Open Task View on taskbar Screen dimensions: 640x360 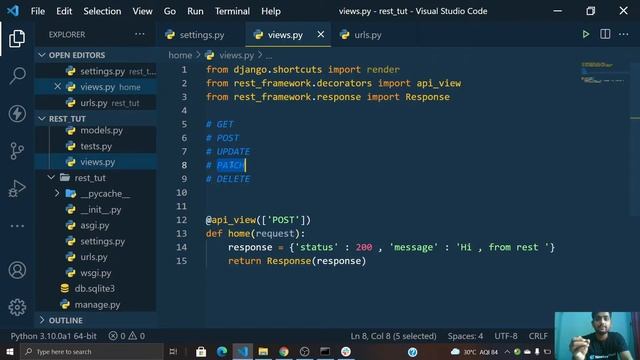tap(173, 351)
